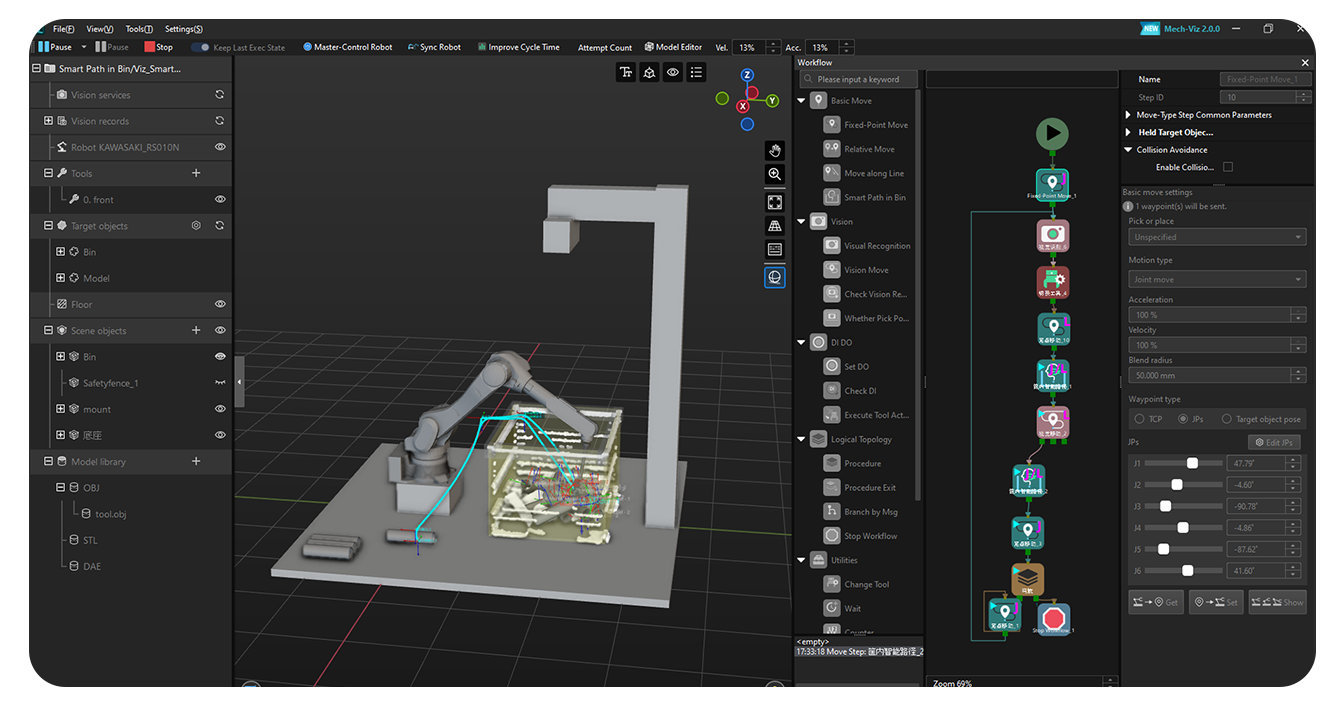Select the TCP waypoint type radio button

point(1139,419)
